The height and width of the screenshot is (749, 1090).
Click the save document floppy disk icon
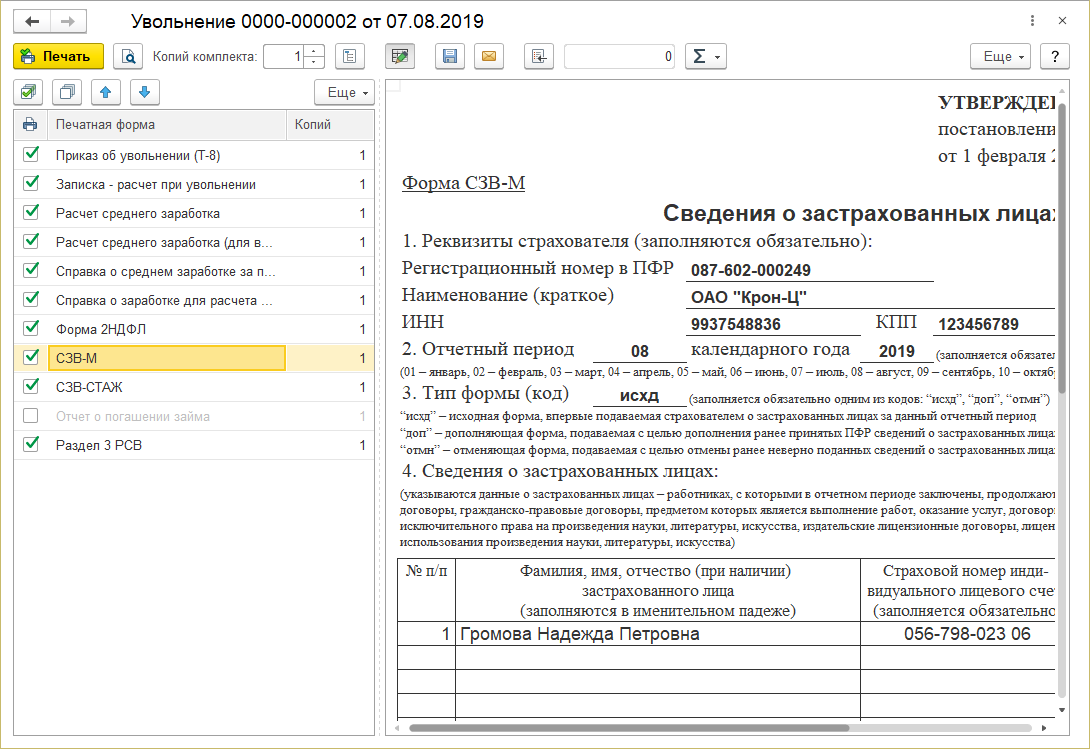click(449, 57)
